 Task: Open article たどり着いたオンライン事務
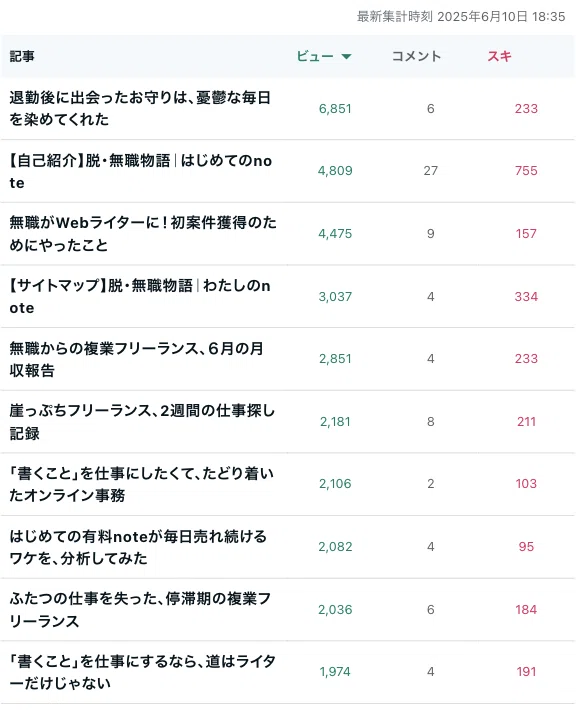coord(141,484)
